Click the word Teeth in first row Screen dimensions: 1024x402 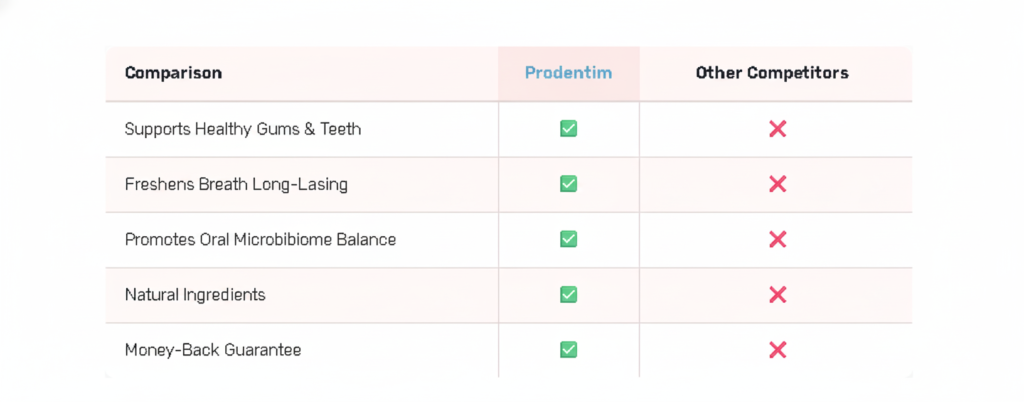[x=340, y=129]
